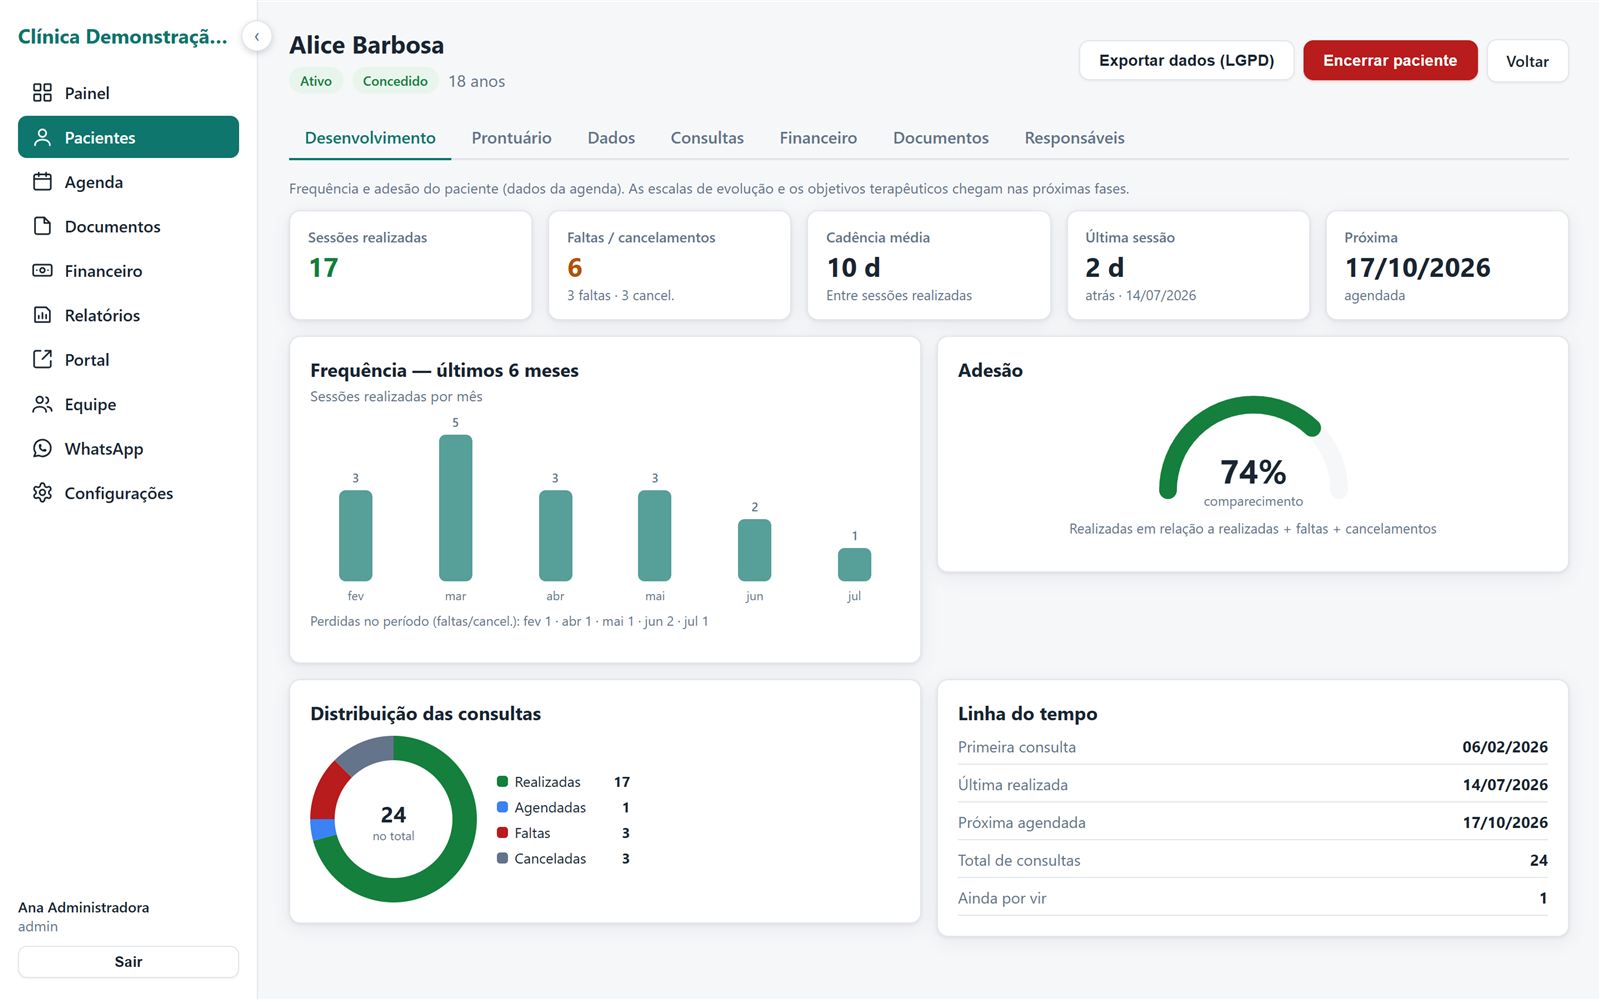This screenshot has height=1000, width=1600.
Task: Click the red Encerrar paciente button
Action: point(1390,61)
